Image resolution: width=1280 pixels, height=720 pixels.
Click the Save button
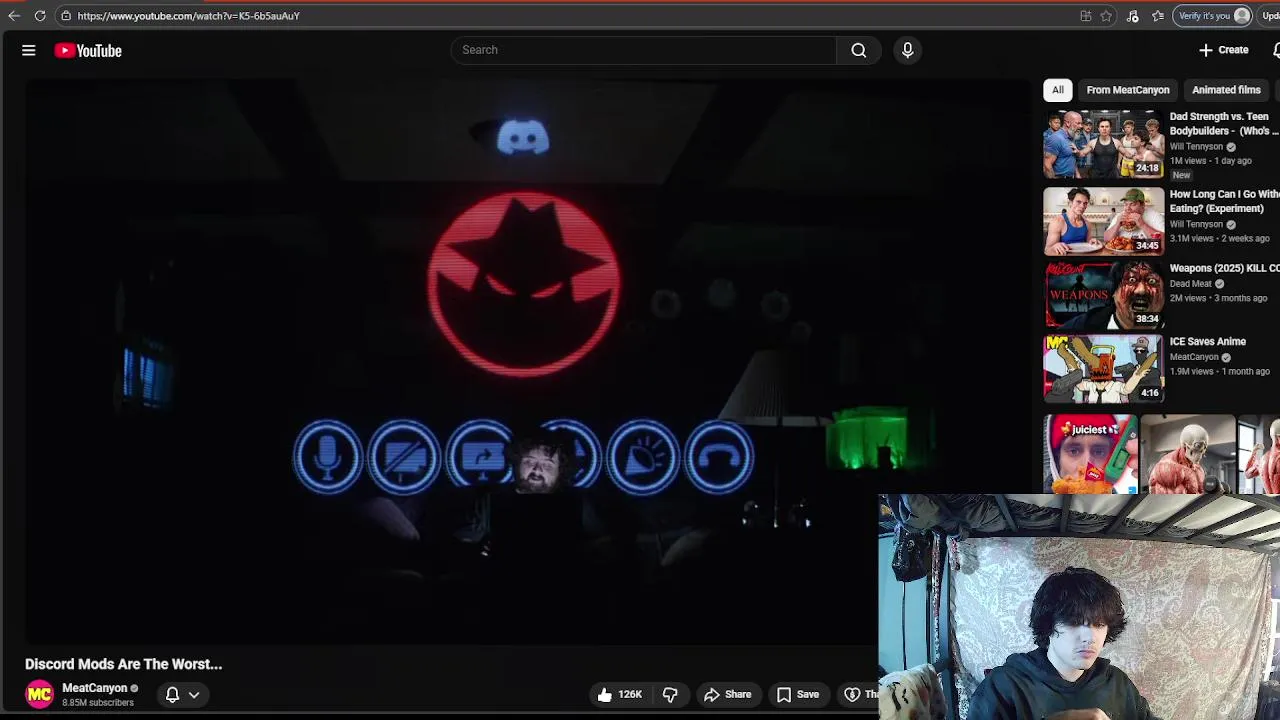coord(797,694)
